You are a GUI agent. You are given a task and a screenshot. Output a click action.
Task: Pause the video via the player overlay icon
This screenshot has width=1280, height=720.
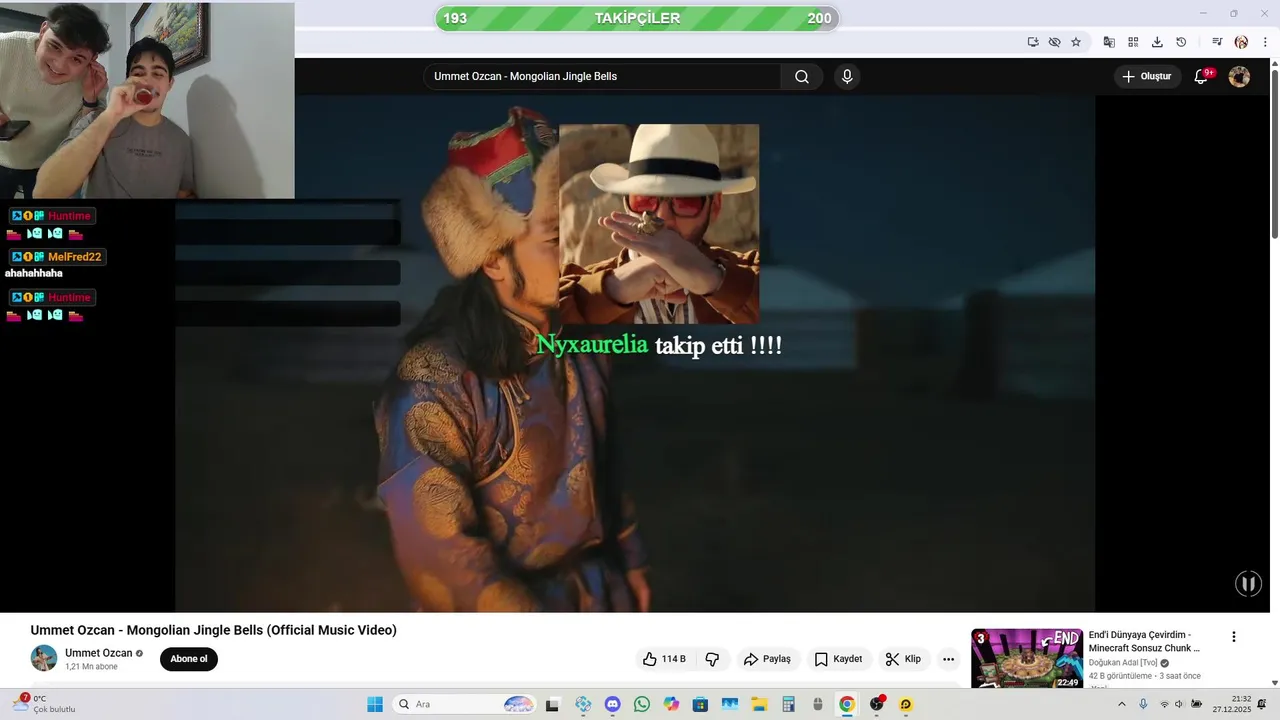coord(1248,584)
